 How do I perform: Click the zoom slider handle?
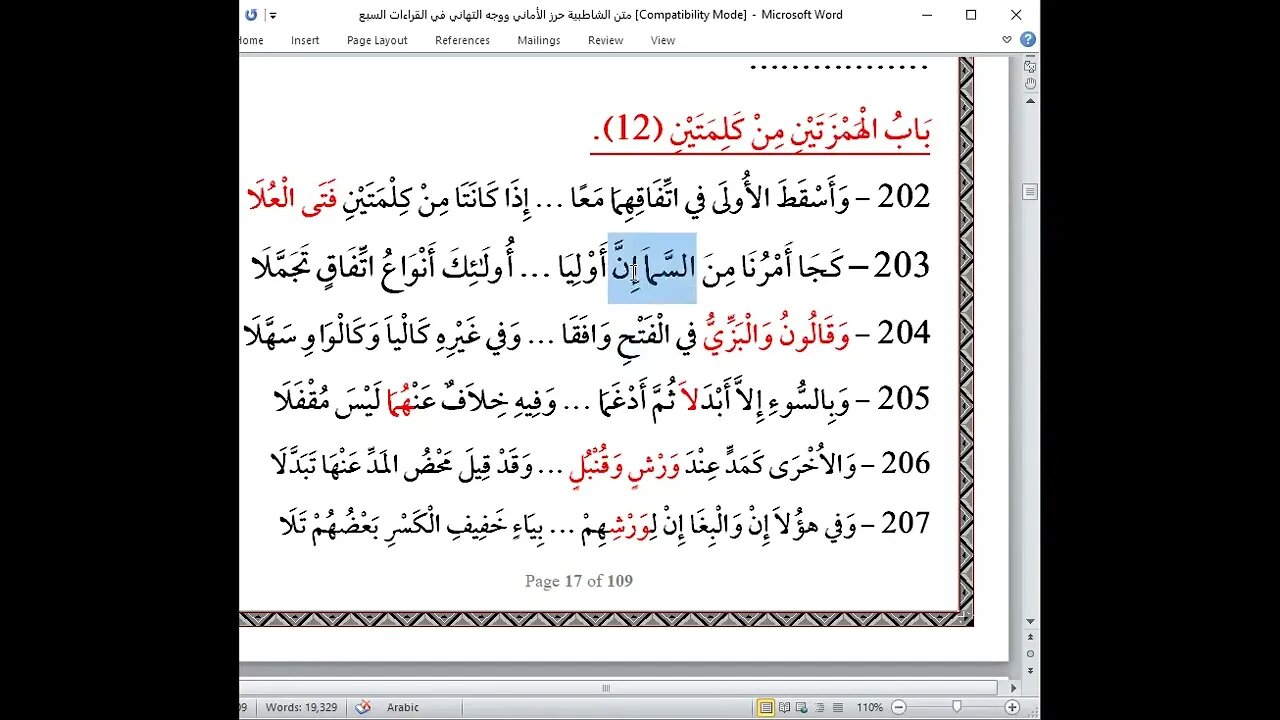tap(957, 707)
